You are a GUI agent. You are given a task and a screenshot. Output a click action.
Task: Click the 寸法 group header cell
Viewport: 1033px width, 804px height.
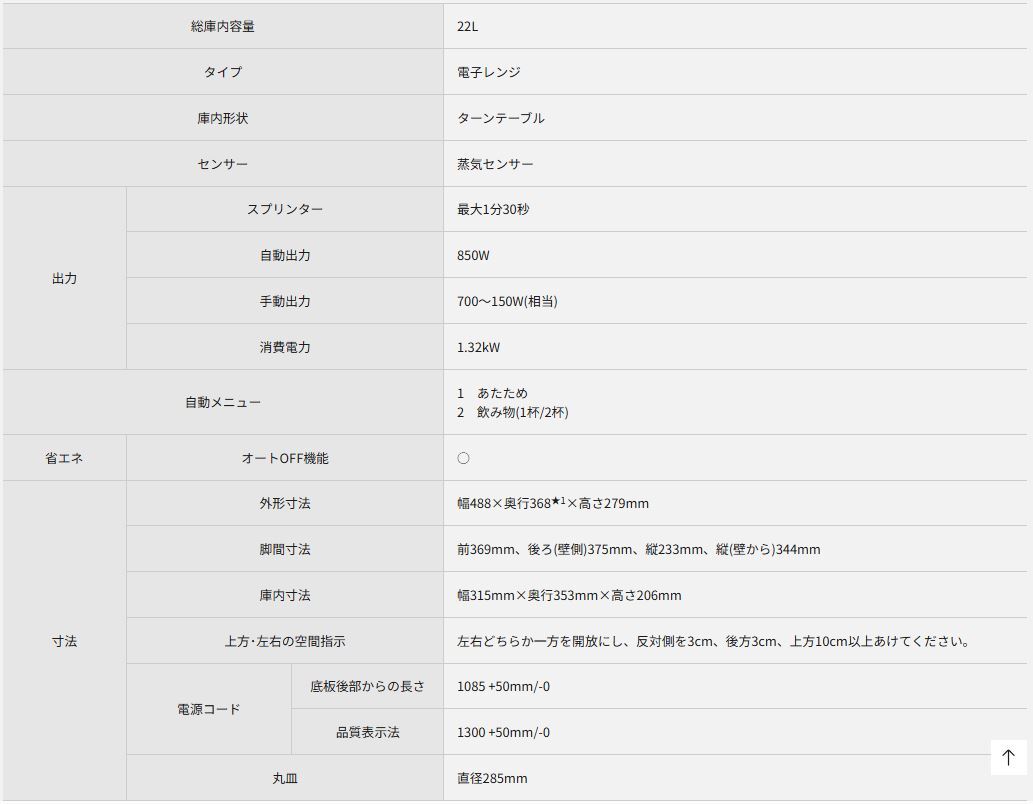tap(65, 641)
